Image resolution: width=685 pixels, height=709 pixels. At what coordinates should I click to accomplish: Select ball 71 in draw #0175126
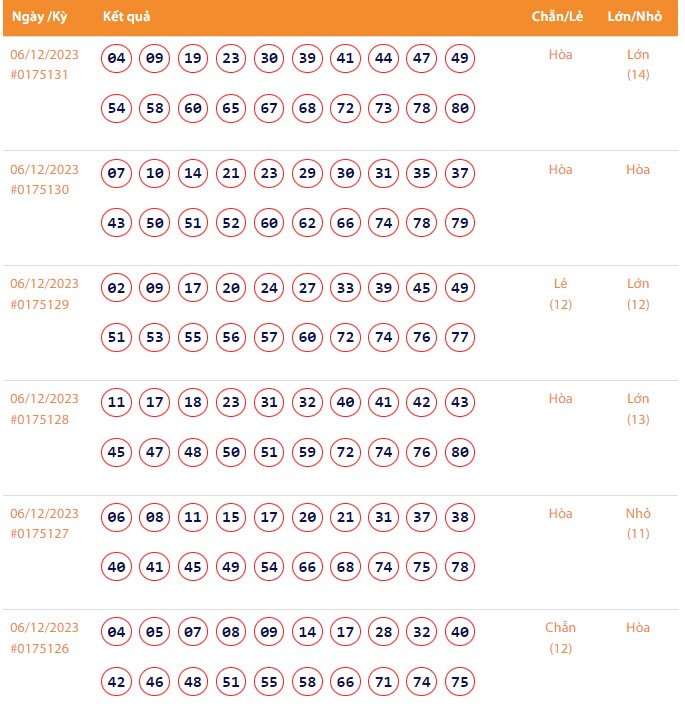(383, 681)
